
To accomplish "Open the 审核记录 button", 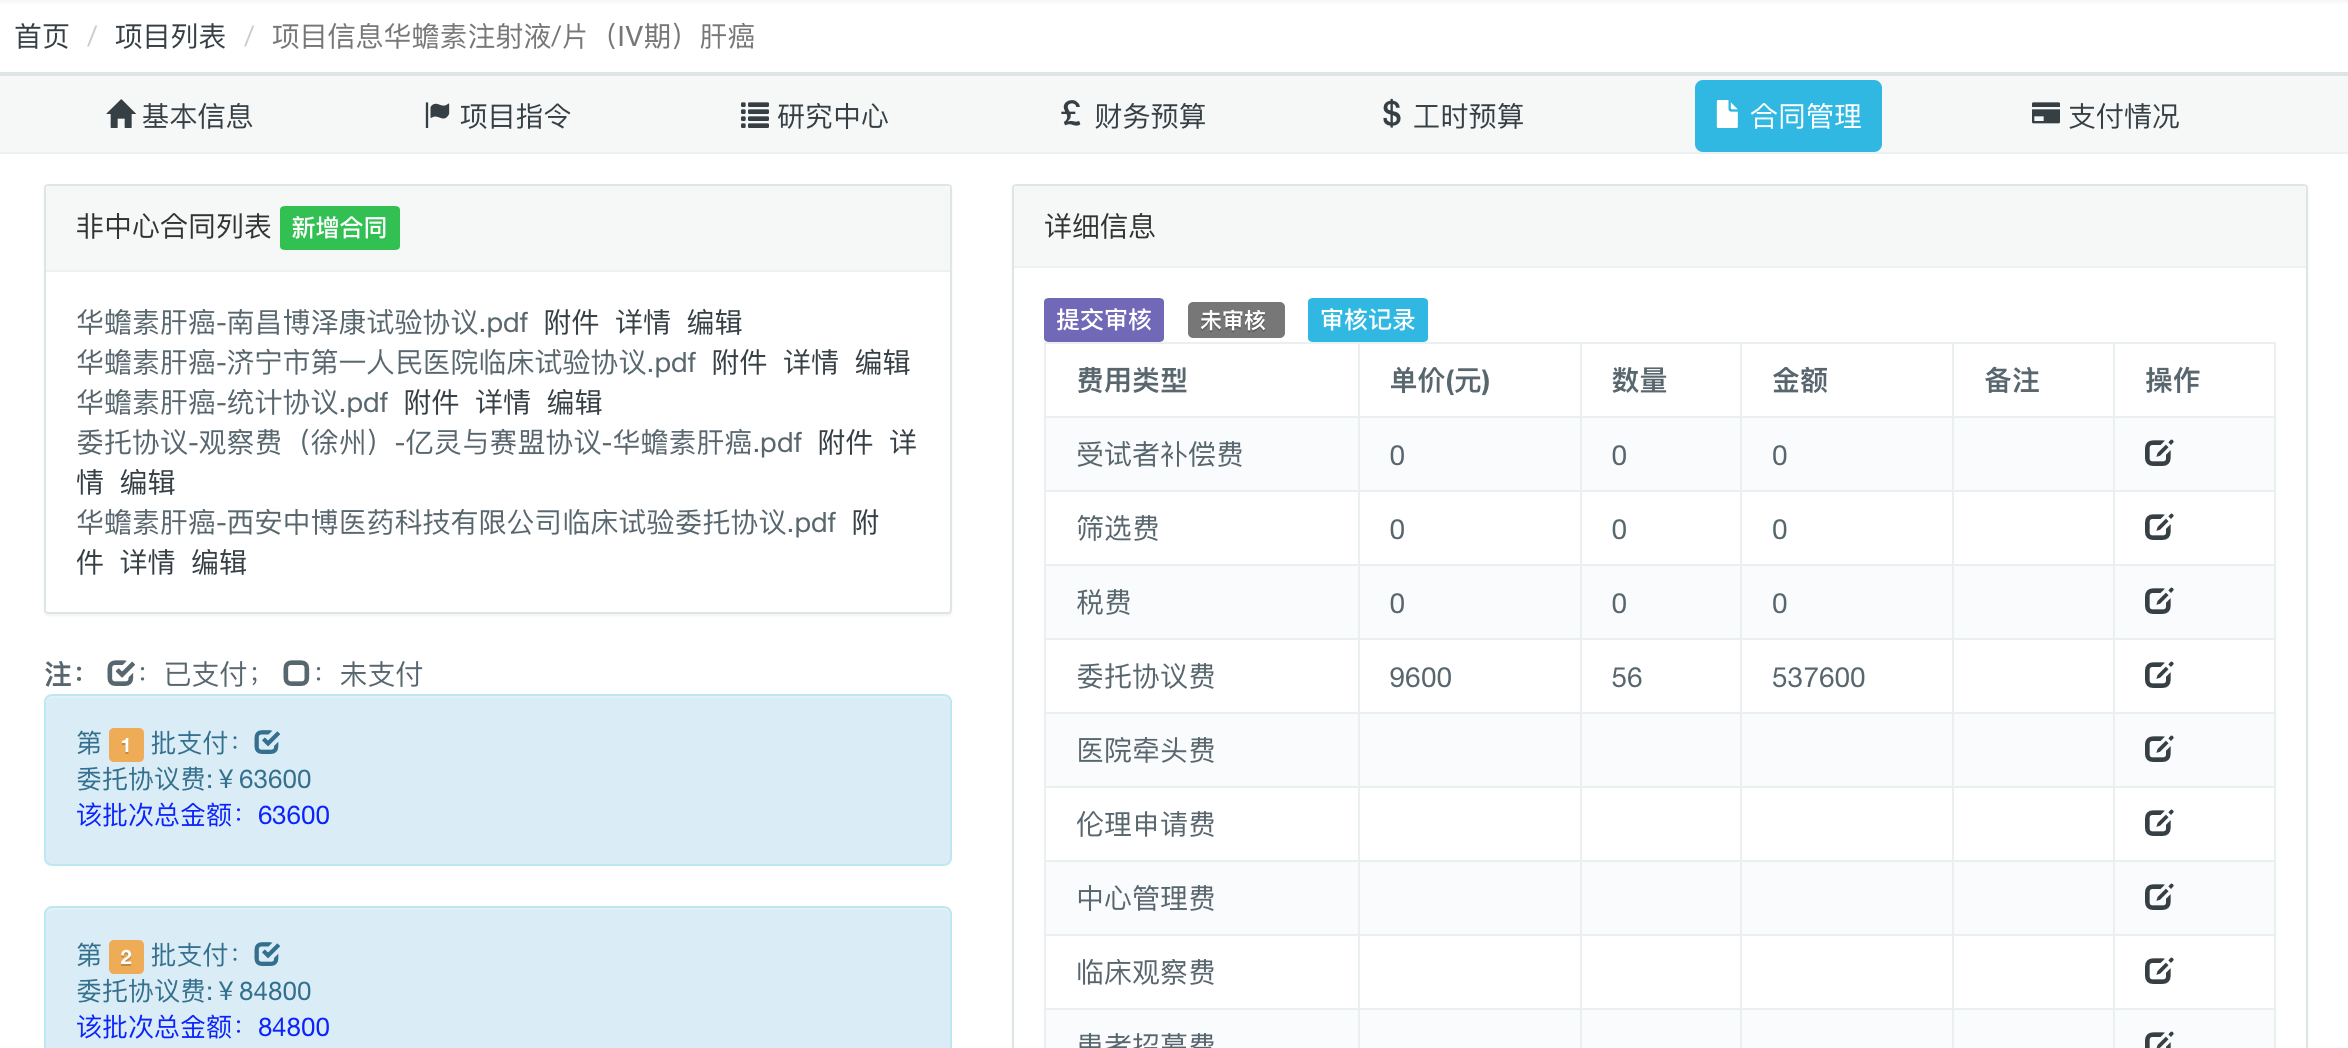I will point(1368,320).
